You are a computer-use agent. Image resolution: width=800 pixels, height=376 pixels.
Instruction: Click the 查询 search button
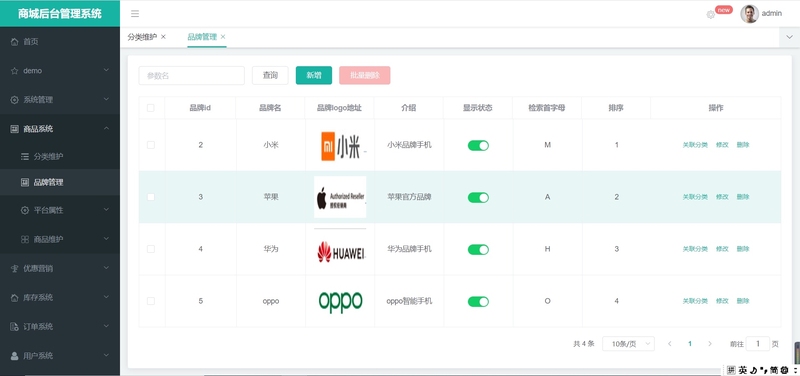[270, 76]
